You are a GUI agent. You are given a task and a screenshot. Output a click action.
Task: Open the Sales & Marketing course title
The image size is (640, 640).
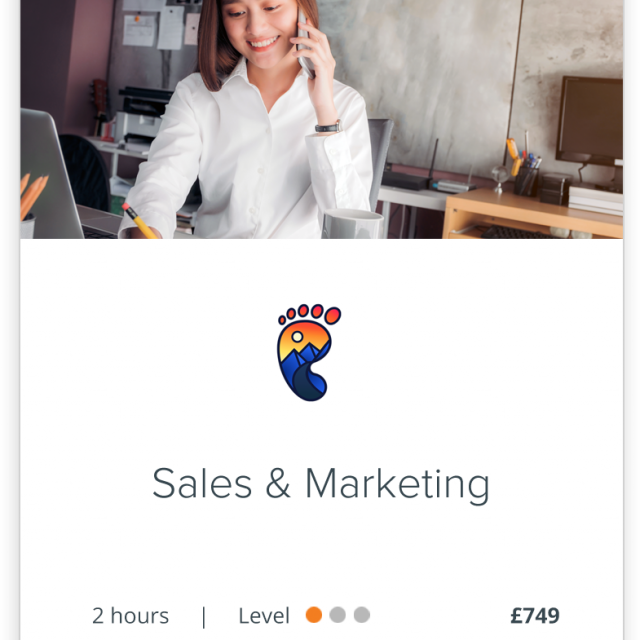pos(321,484)
